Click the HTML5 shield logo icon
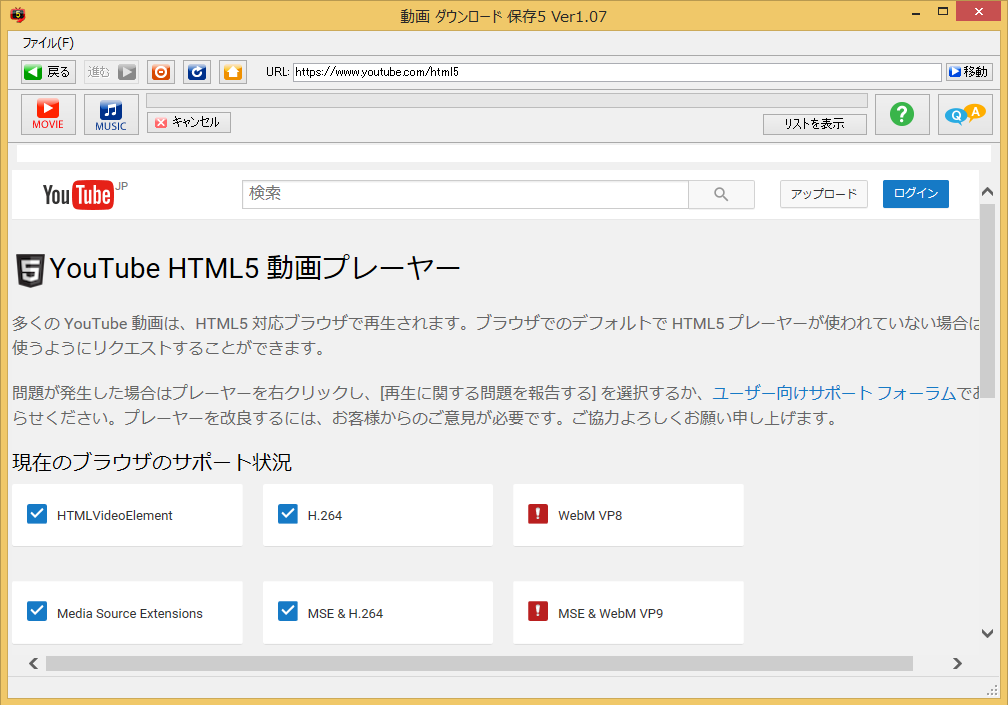Screen dimensions: 1008x705 coord(30,270)
